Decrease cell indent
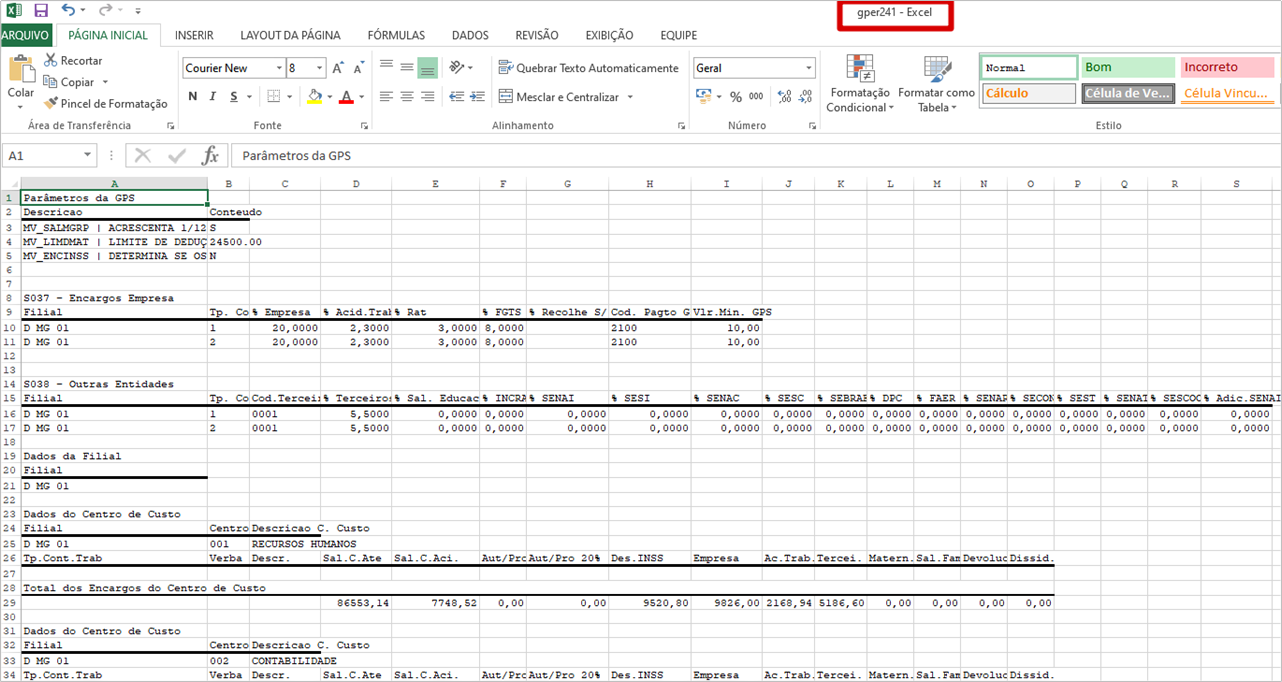The height and width of the screenshot is (682, 1282). click(x=457, y=97)
